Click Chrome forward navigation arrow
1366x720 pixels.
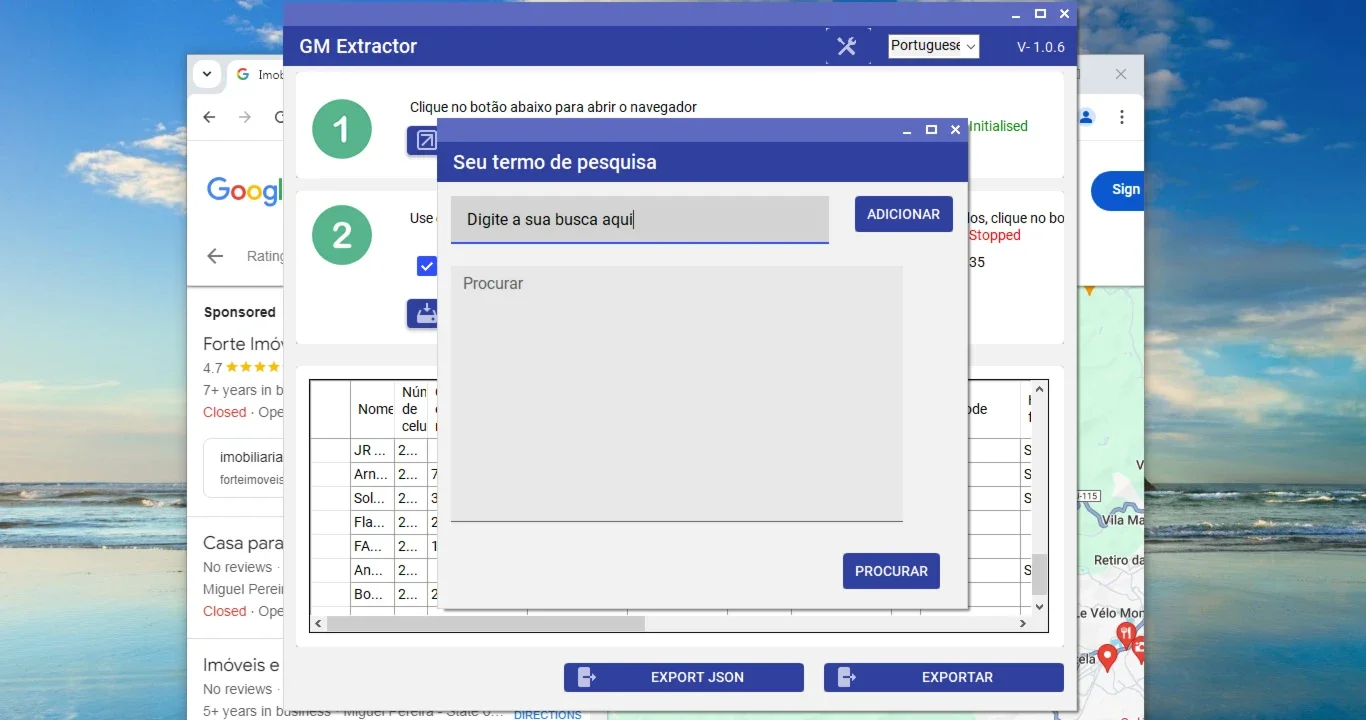click(x=245, y=117)
